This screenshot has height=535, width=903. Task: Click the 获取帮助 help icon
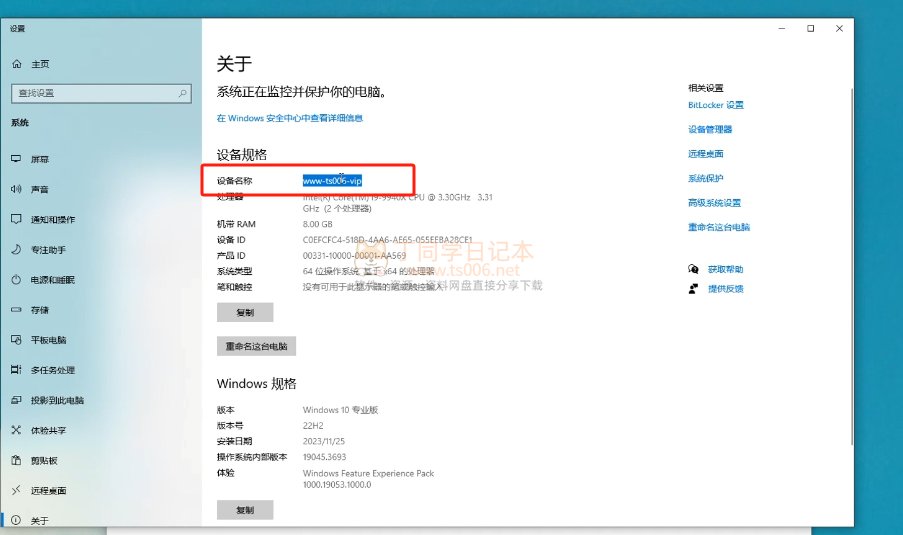[x=693, y=269]
